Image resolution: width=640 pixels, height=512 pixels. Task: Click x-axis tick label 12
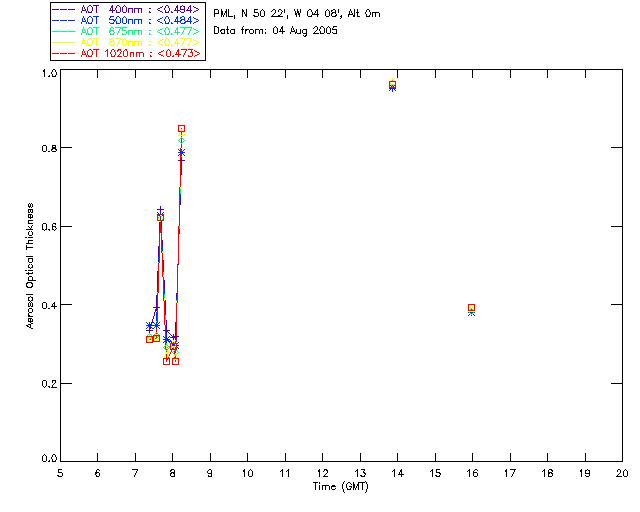click(x=322, y=474)
